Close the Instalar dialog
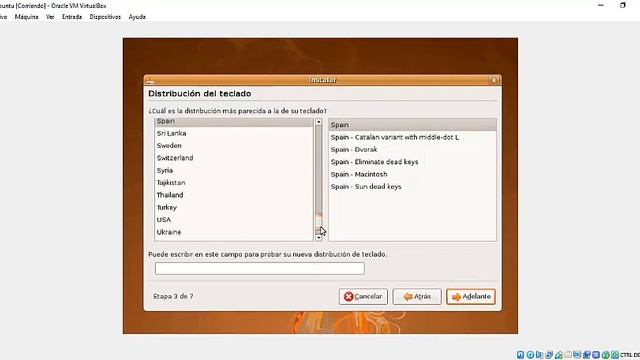Image resolution: width=640 pixels, height=360 pixels. tap(493, 80)
